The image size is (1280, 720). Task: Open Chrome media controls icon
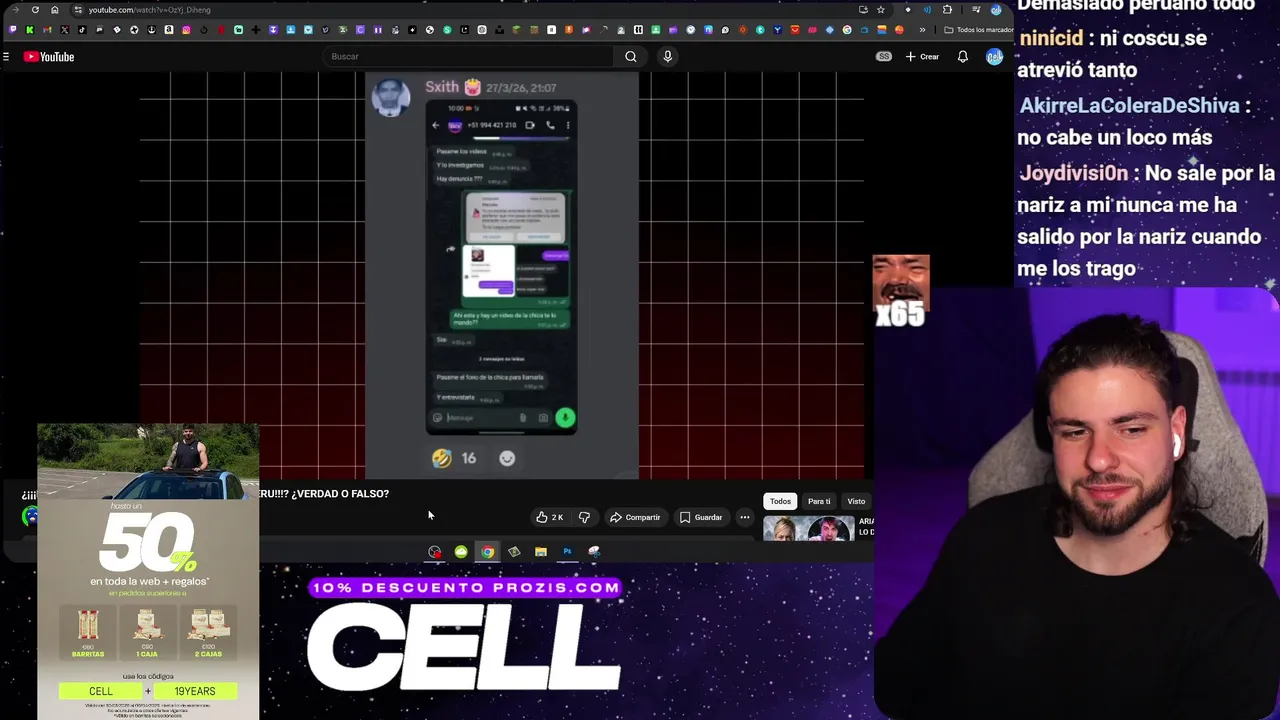[976, 10]
